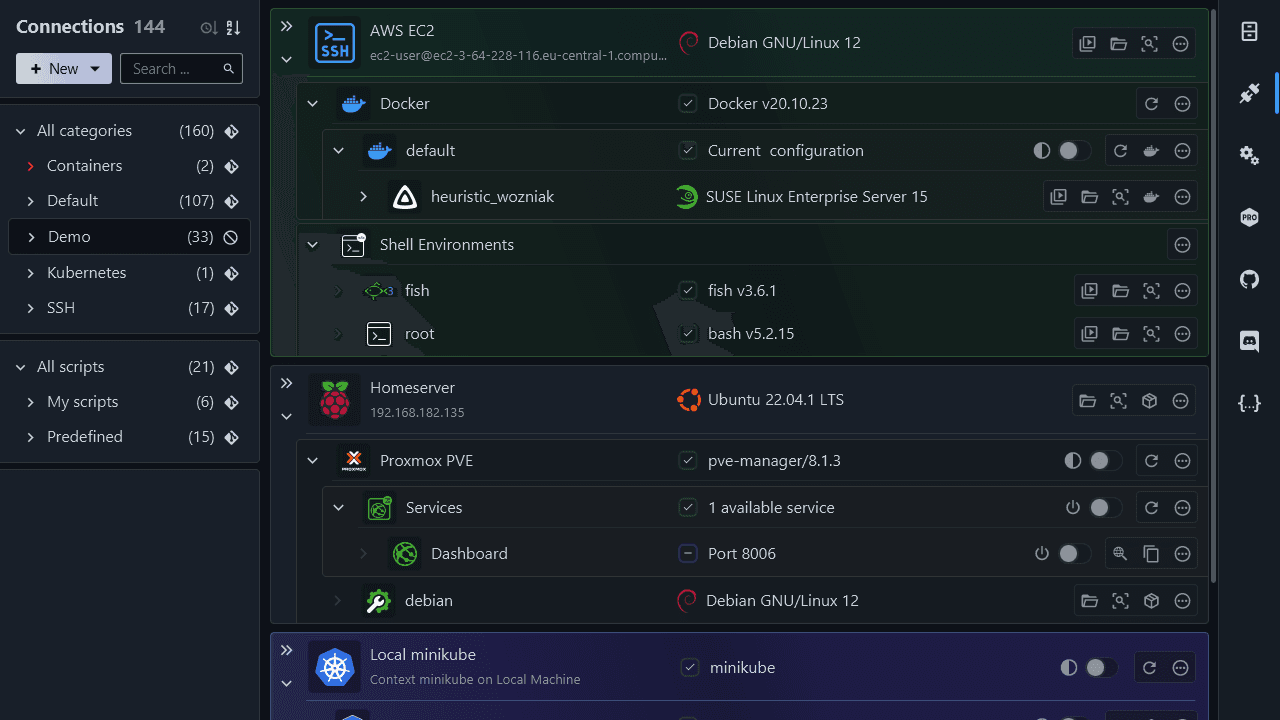
Task: Copy the Dashboard service address
Action: click(x=1151, y=554)
